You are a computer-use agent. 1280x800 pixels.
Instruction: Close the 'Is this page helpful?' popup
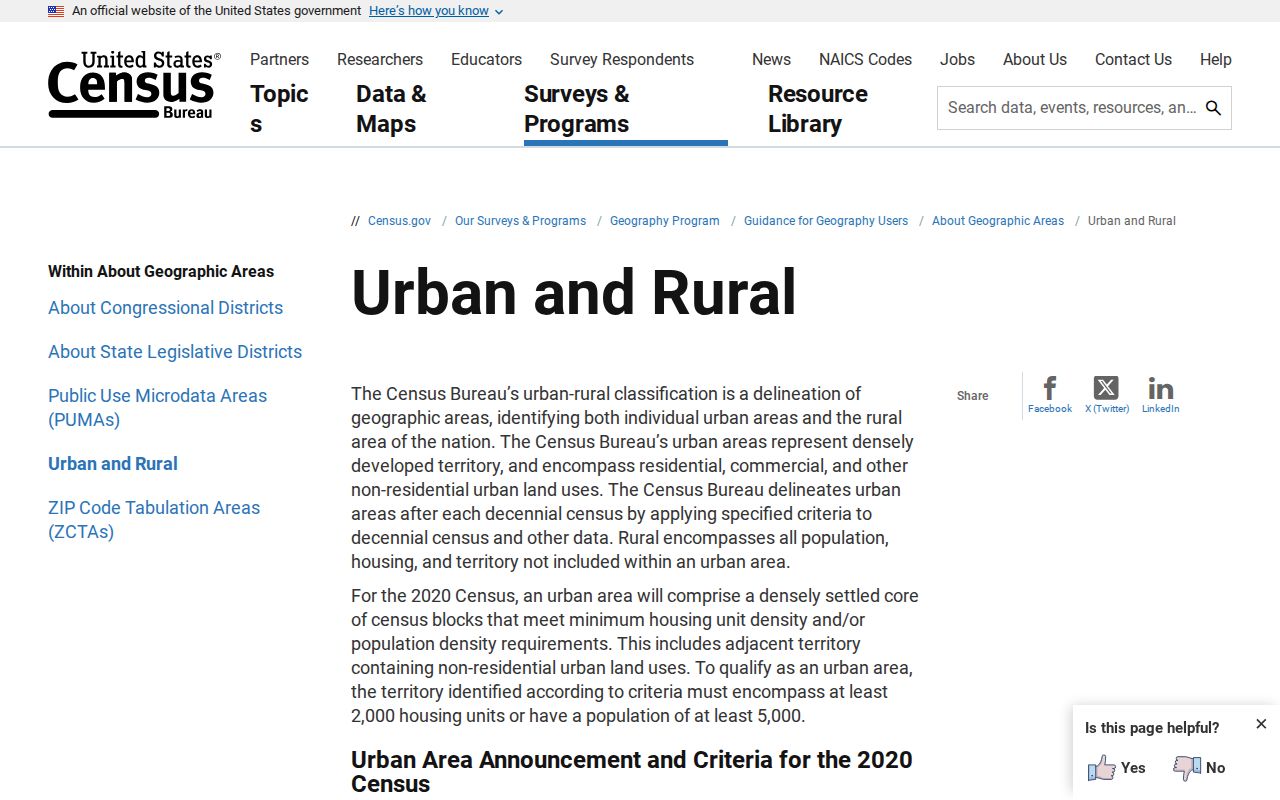[1261, 724]
